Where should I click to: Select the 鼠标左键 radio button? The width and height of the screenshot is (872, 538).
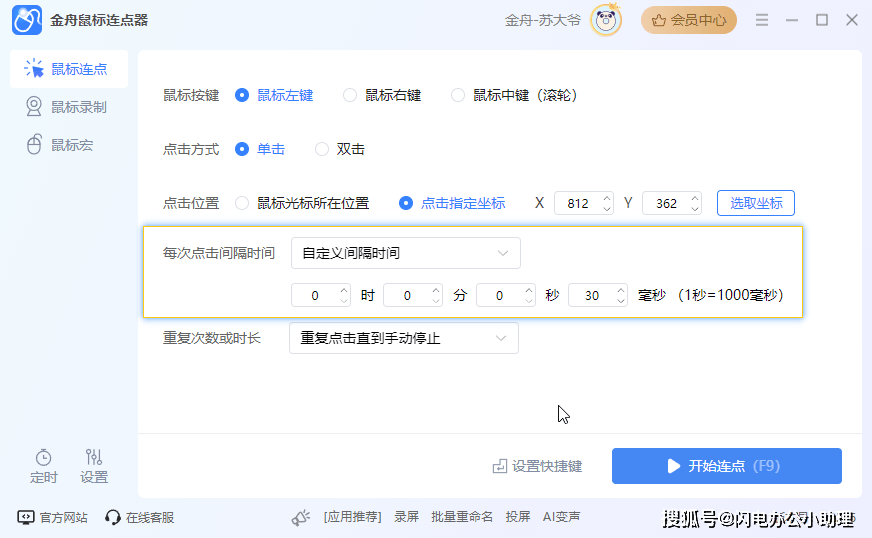tap(242, 96)
